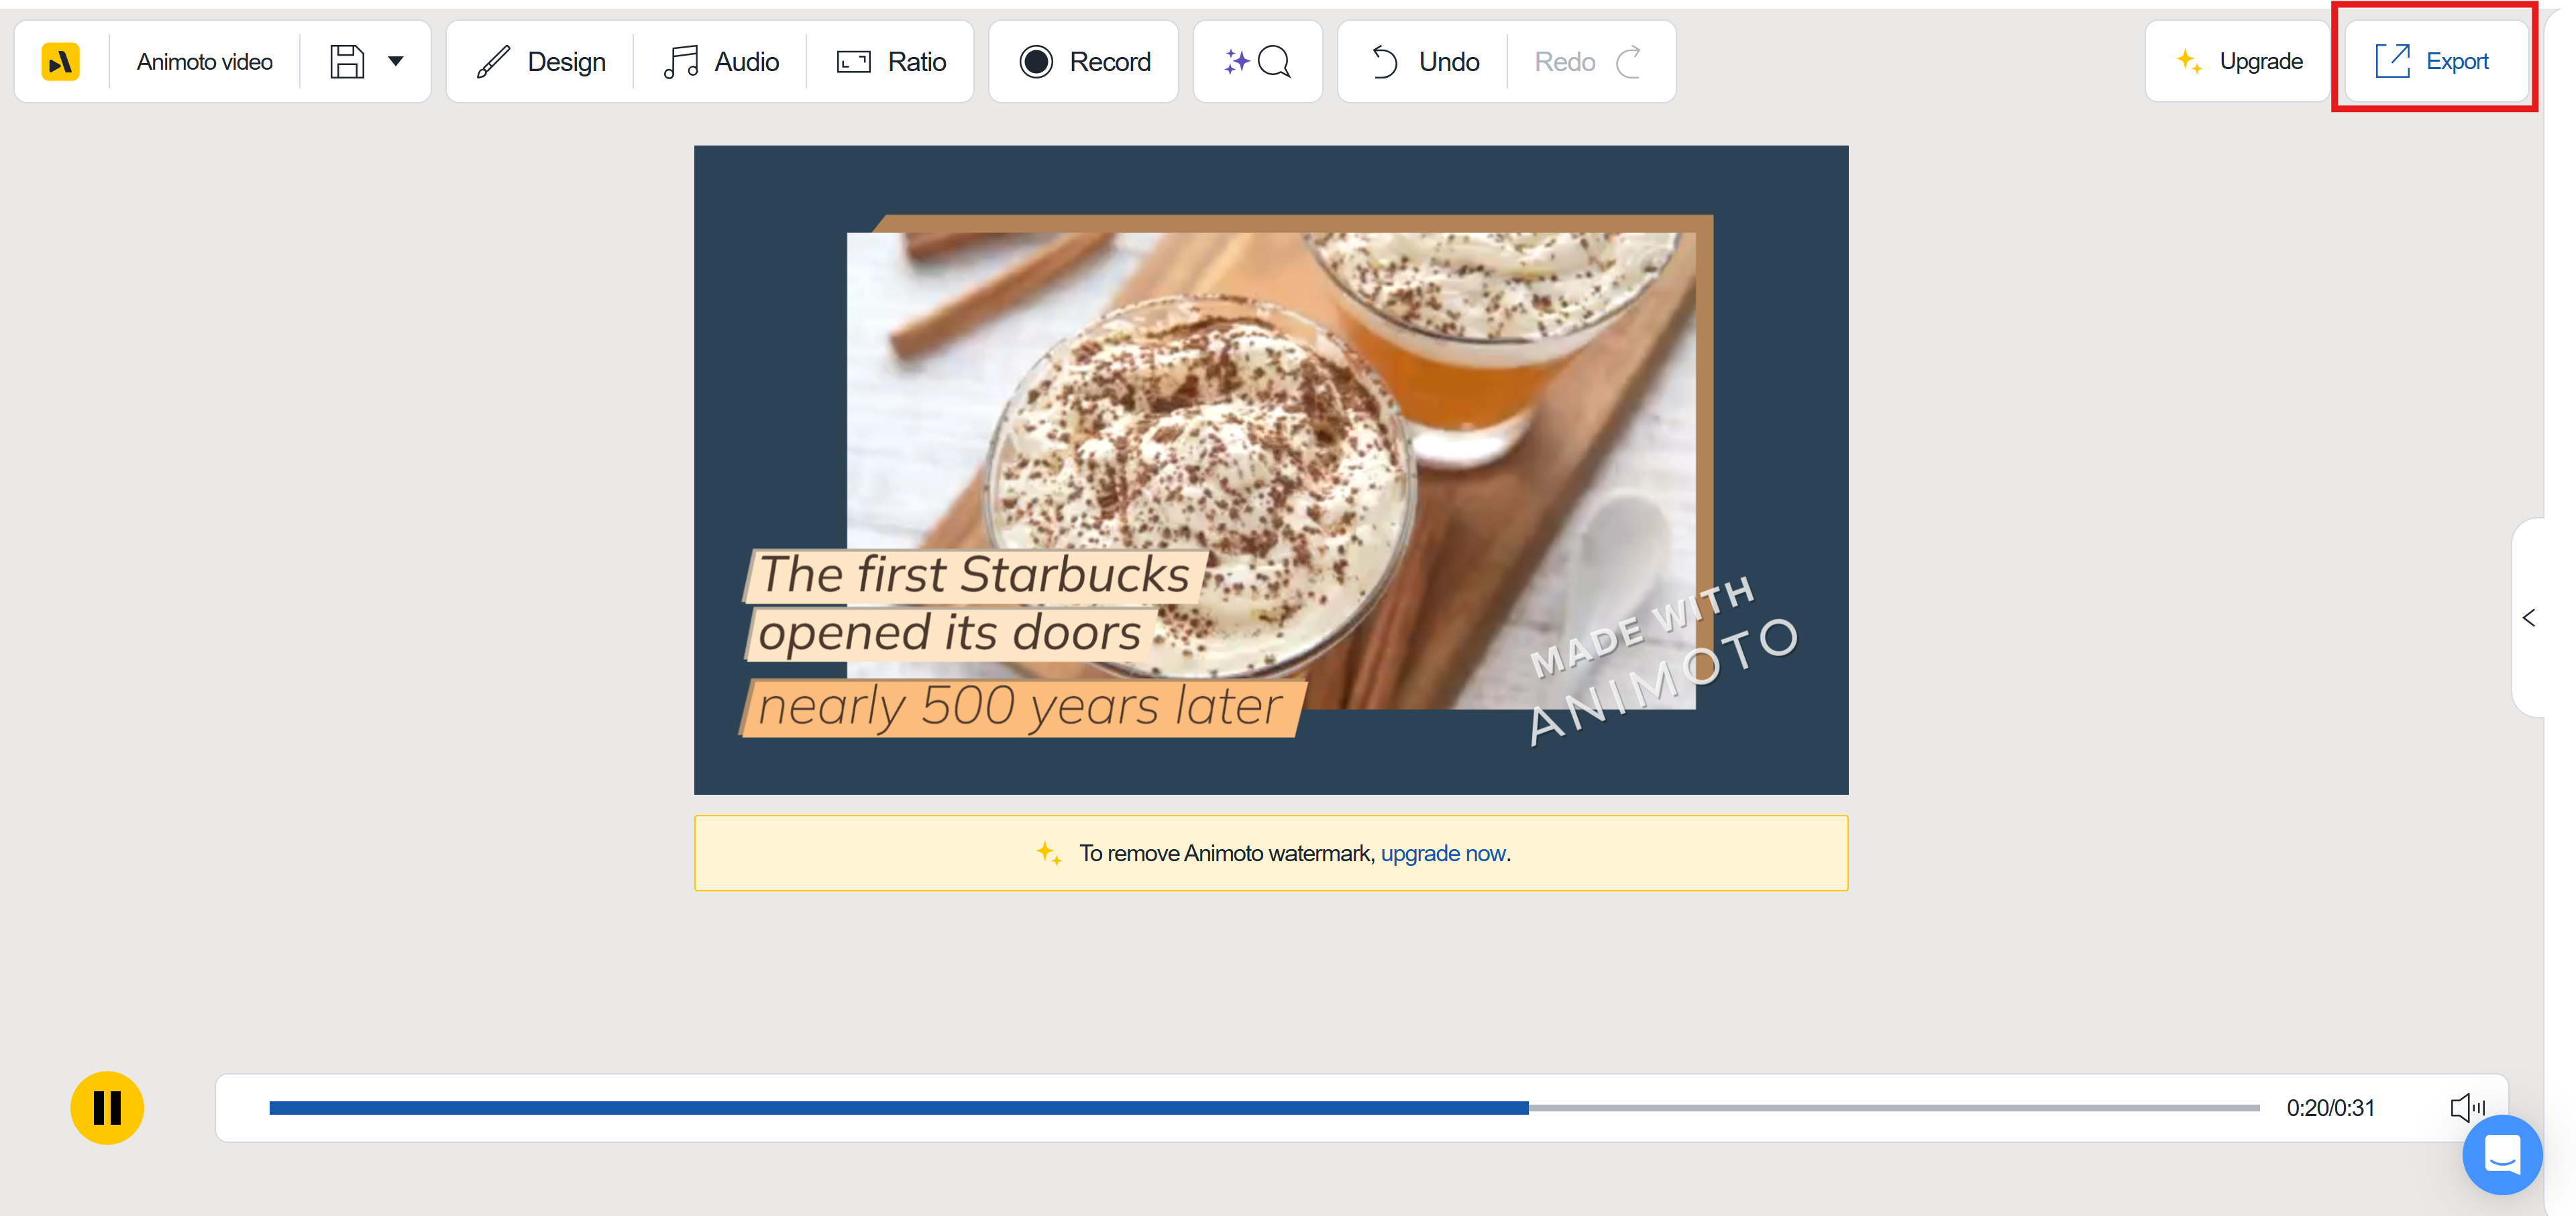The height and width of the screenshot is (1216, 2576).
Task: Open the save options dropdown arrow
Action: 396,61
